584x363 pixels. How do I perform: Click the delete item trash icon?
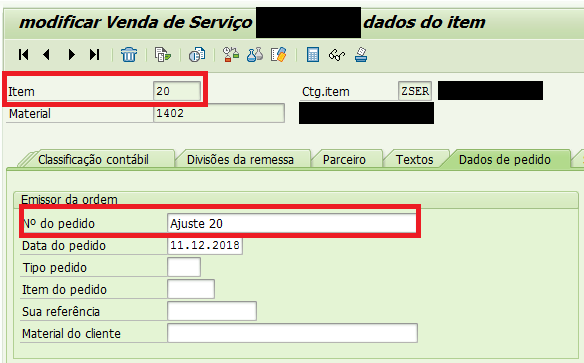[129, 55]
